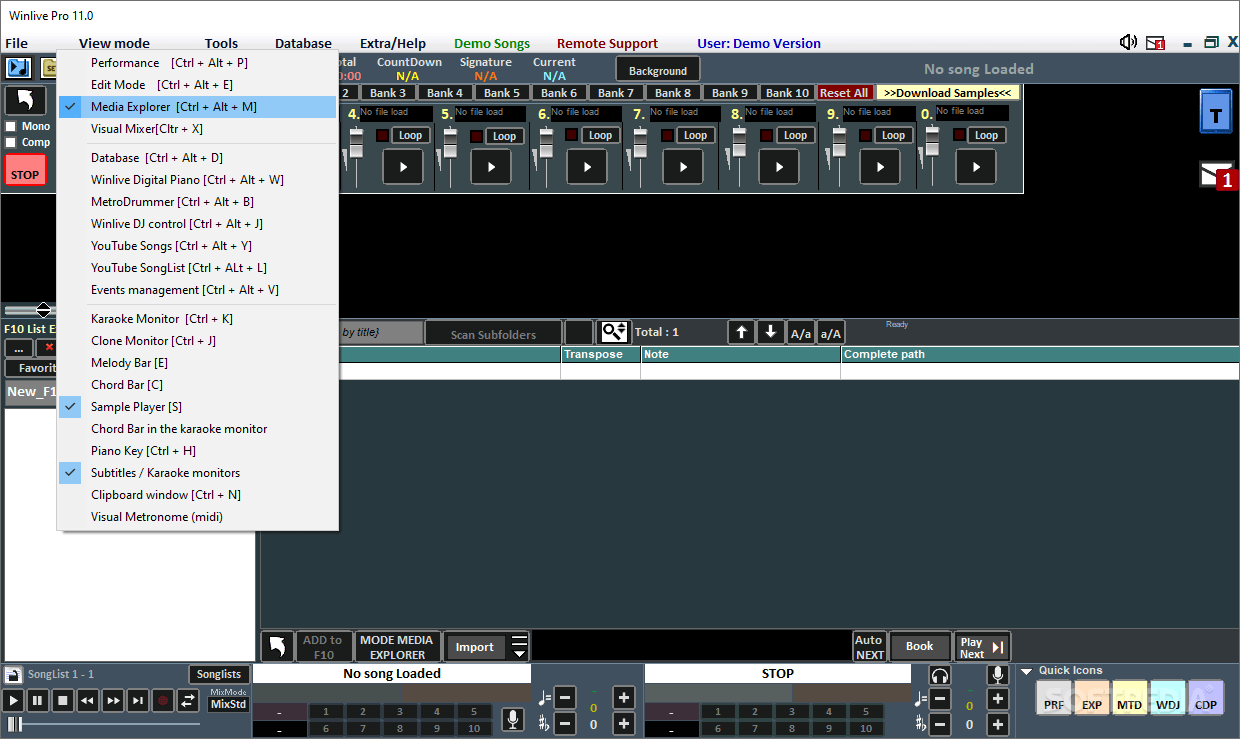This screenshot has width=1240, height=739.
Task: Open the MTD quick icon
Action: [x=1130, y=698]
